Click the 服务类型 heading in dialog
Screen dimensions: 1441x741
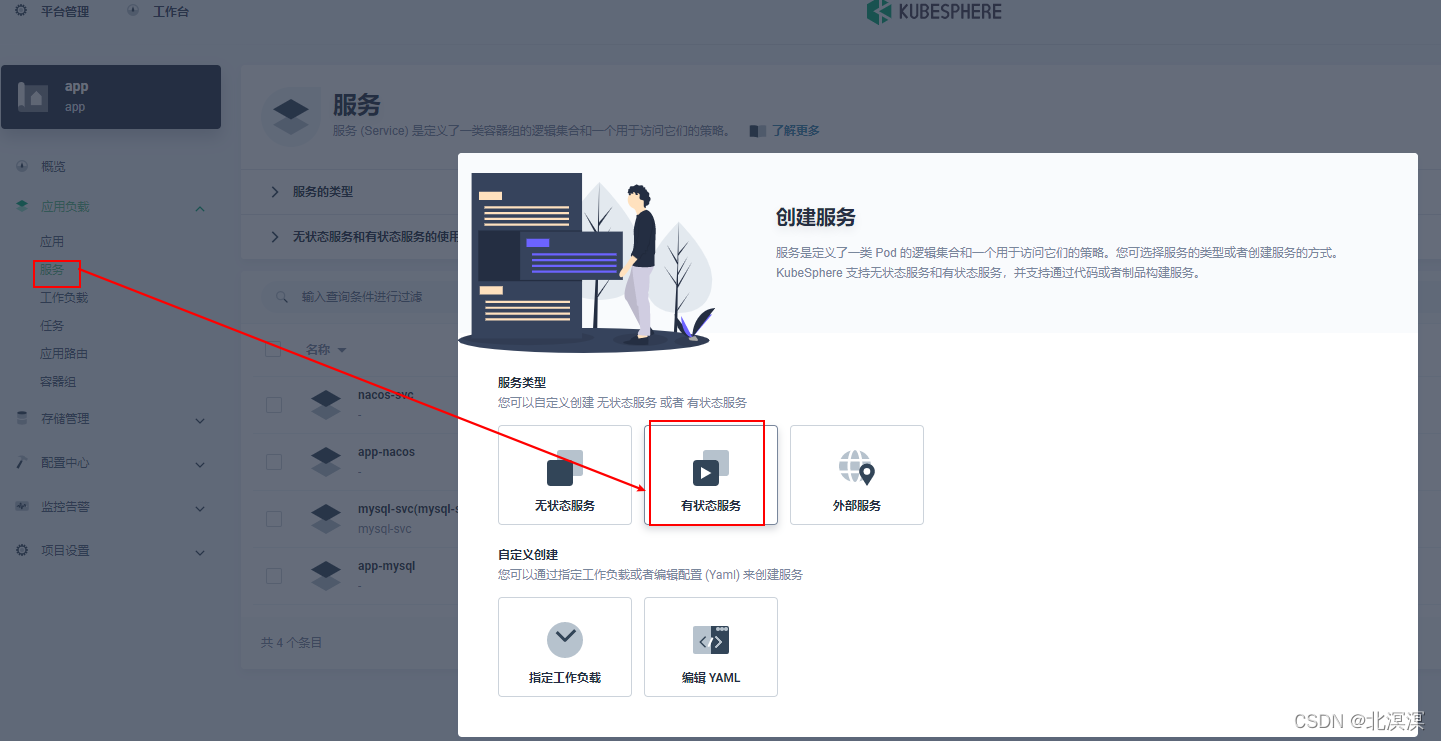point(522,382)
